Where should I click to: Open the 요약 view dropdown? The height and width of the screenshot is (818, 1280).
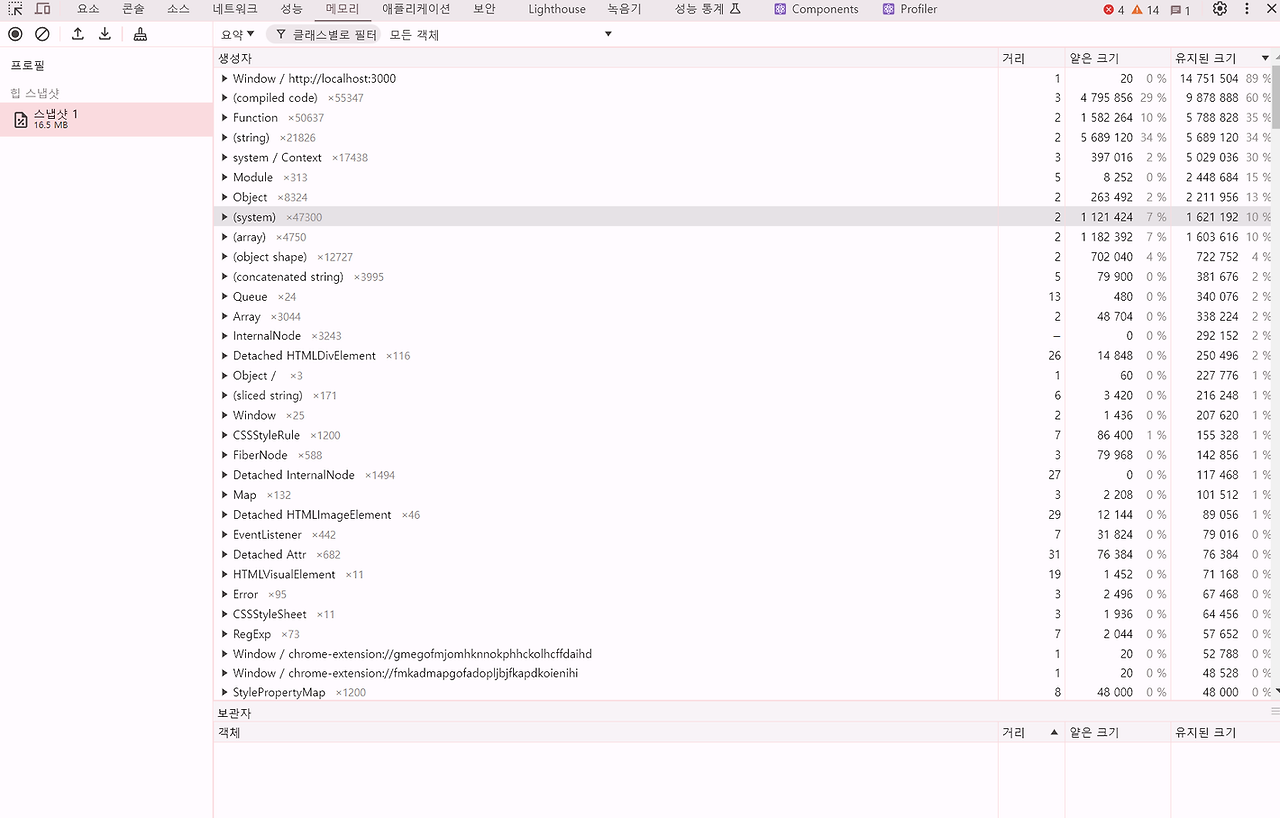click(x=238, y=34)
